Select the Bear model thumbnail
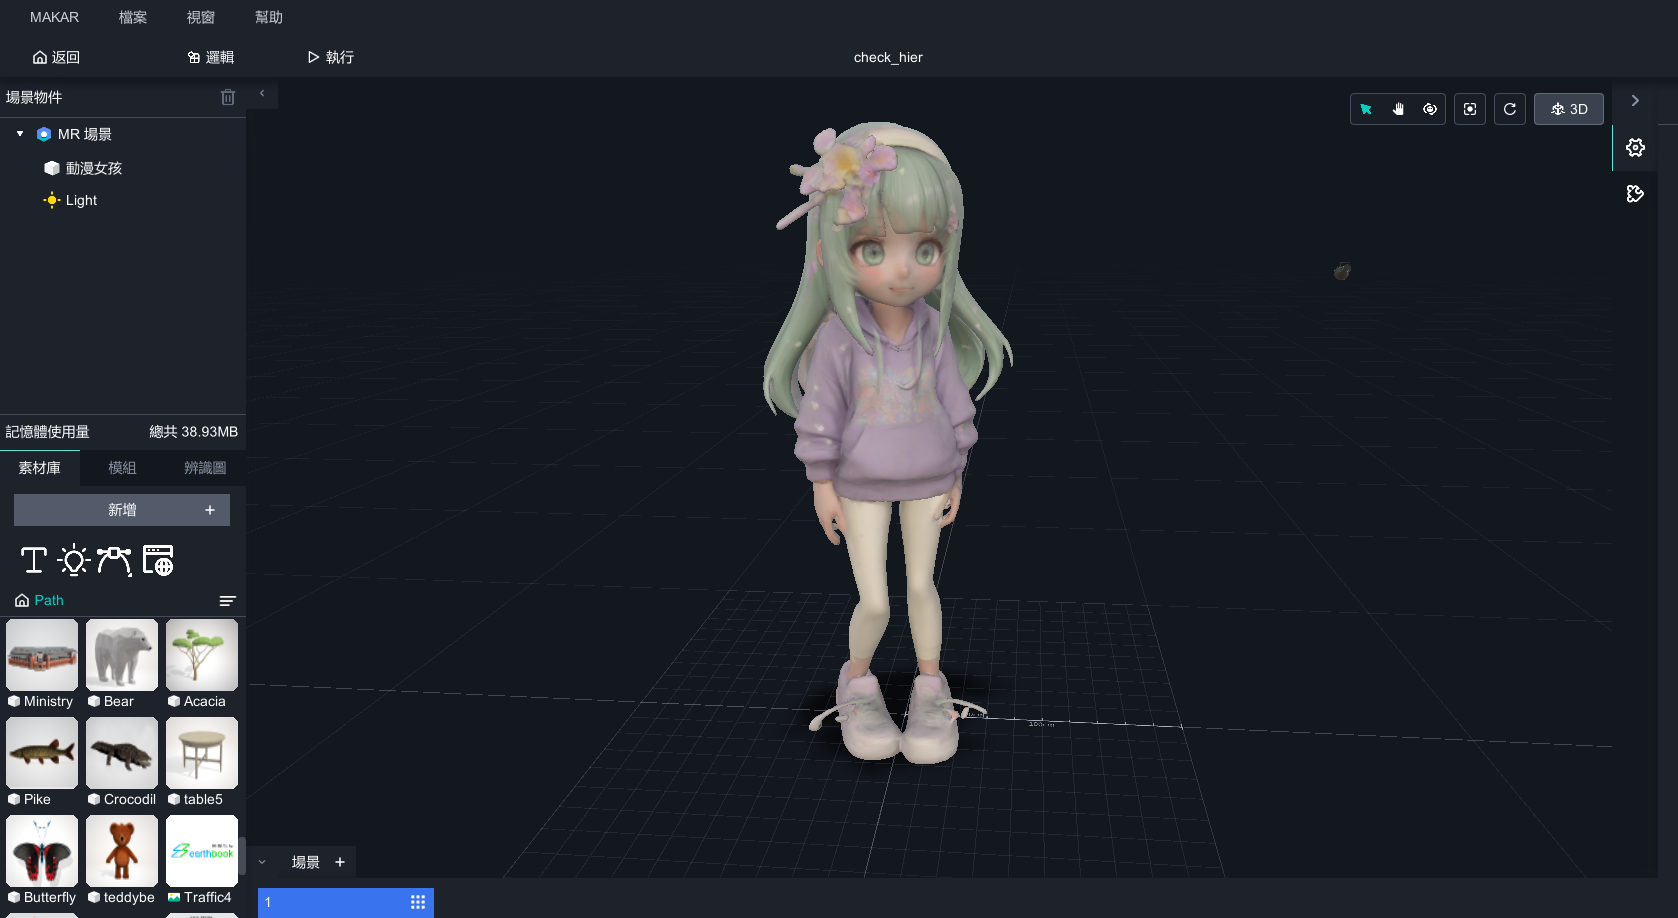The height and width of the screenshot is (918, 1678). pyautogui.click(x=122, y=655)
